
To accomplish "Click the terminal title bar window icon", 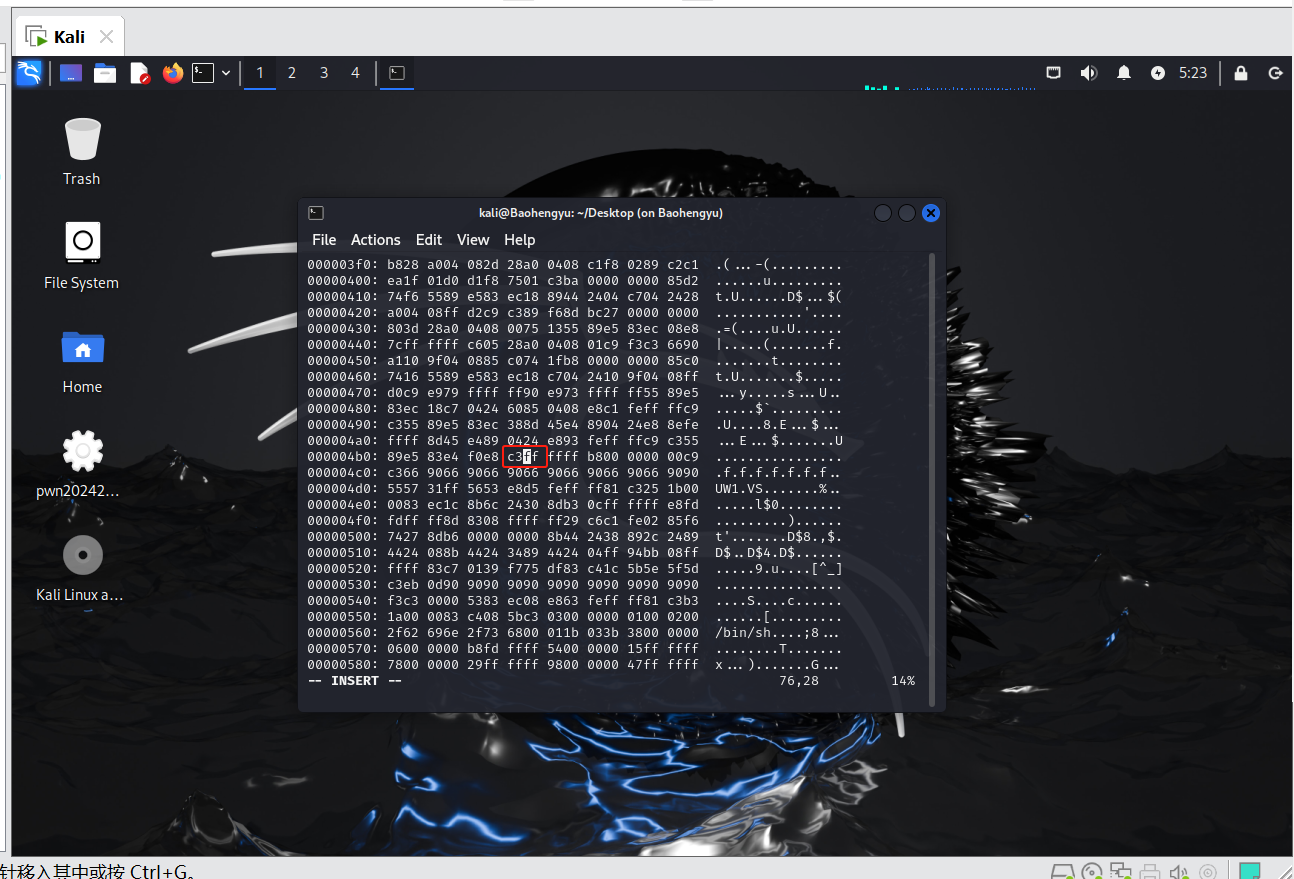I will point(316,213).
